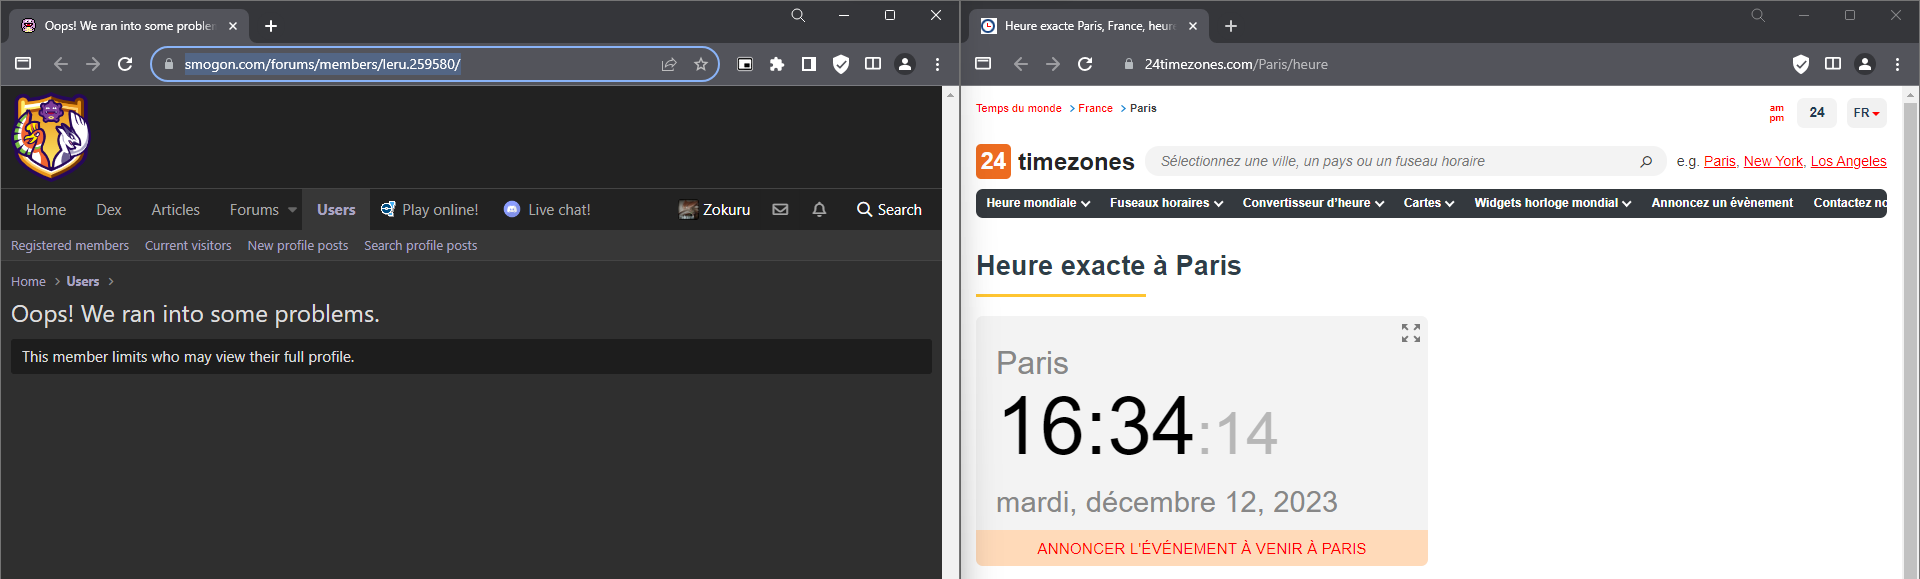Open the FR language dropdown
This screenshot has height=579, width=1920.
1866,113
